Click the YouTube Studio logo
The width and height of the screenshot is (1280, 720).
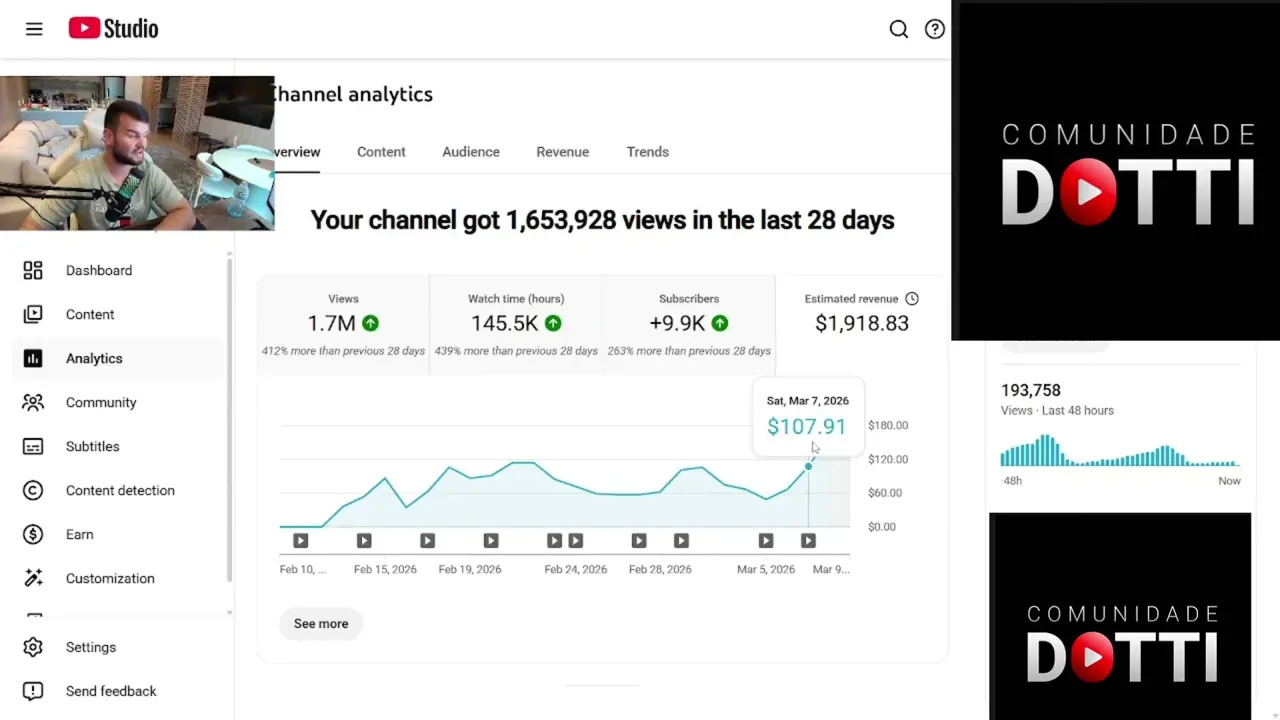[x=113, y=29]
